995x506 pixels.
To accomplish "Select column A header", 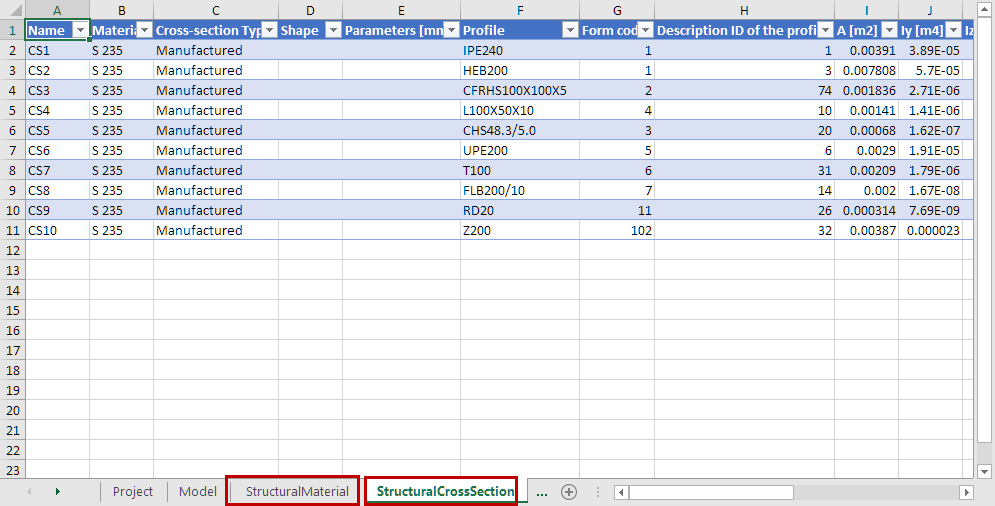I will 57,10.
